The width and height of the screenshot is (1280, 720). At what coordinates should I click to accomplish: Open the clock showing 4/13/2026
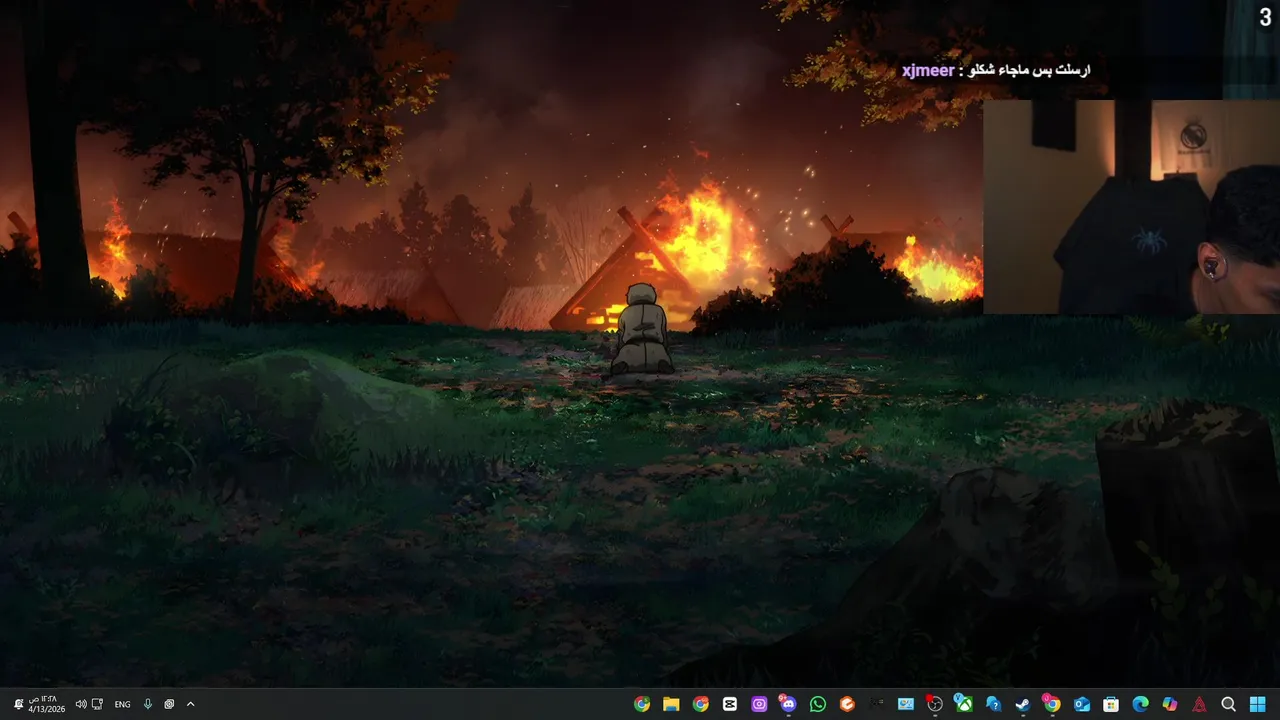pos(47,704)
